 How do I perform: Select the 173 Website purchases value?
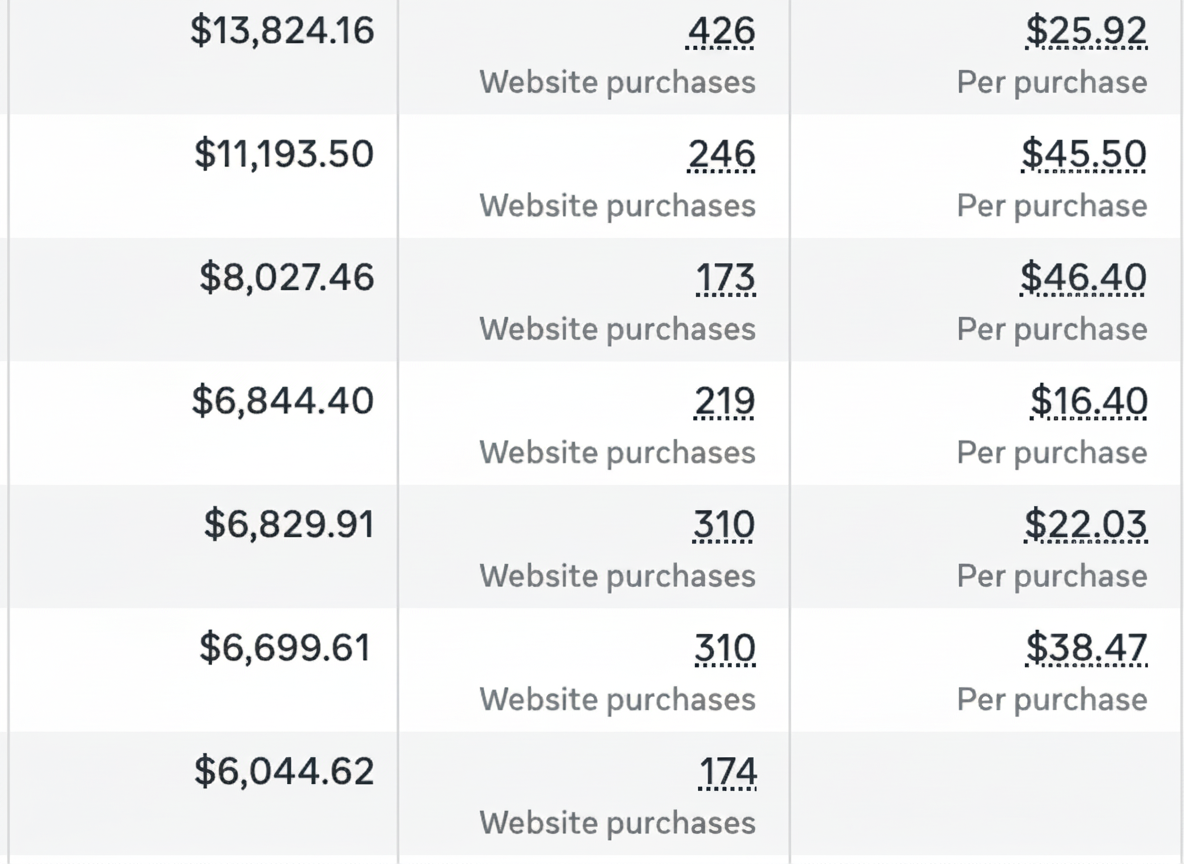click(x=725, y=277)
